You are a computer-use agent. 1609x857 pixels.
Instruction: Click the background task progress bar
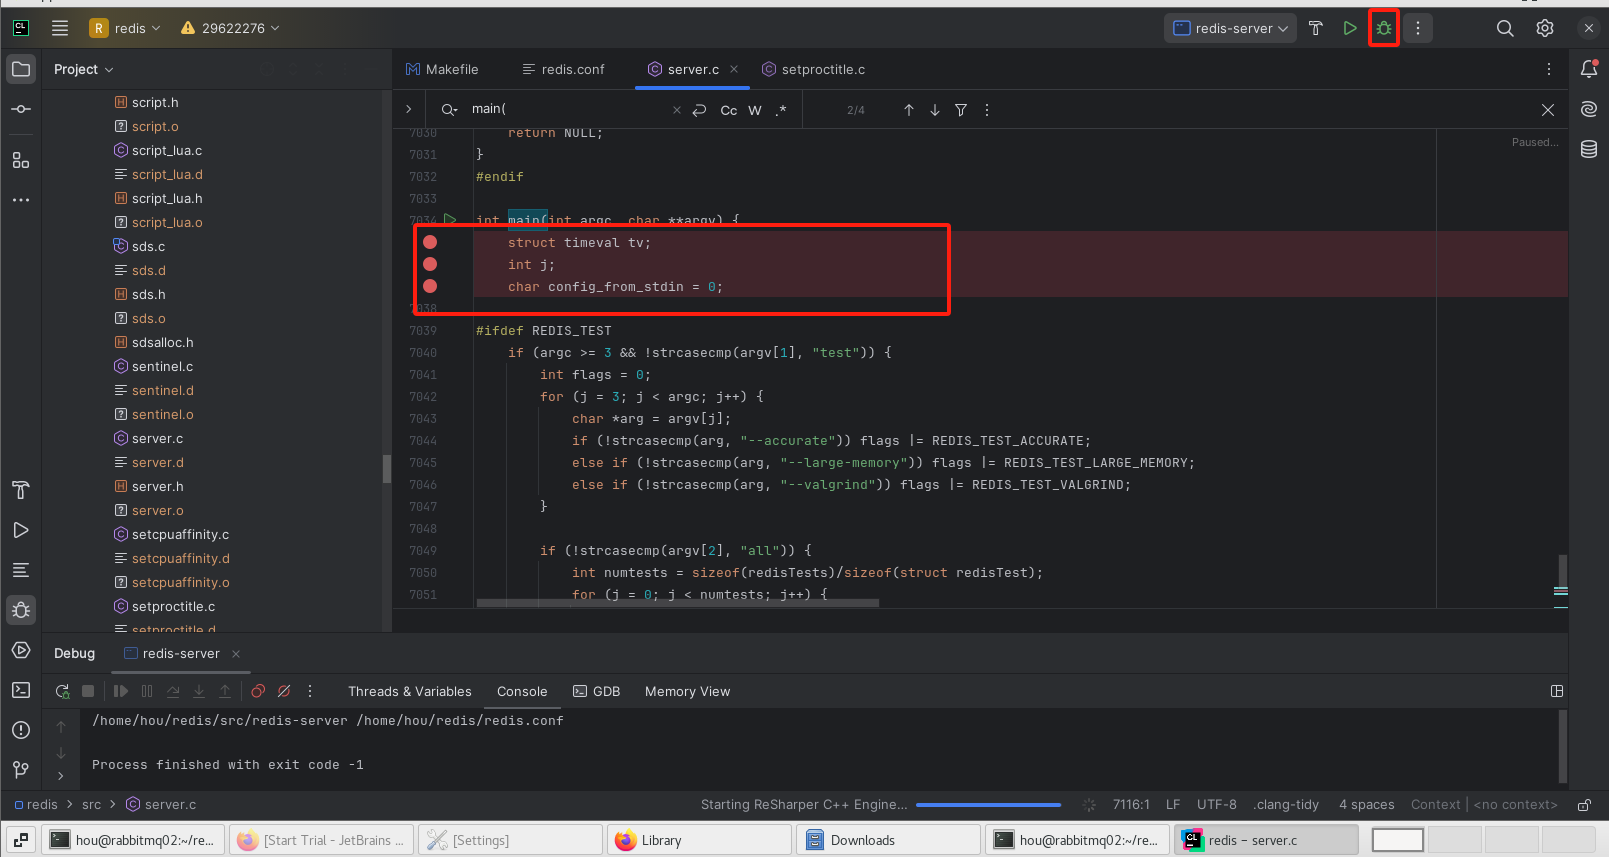988,805
